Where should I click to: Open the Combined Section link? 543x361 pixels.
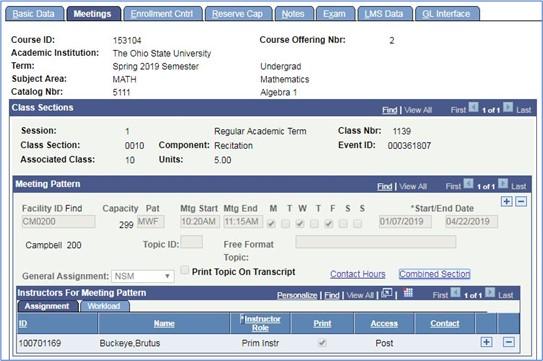click(x=435, y=274)
